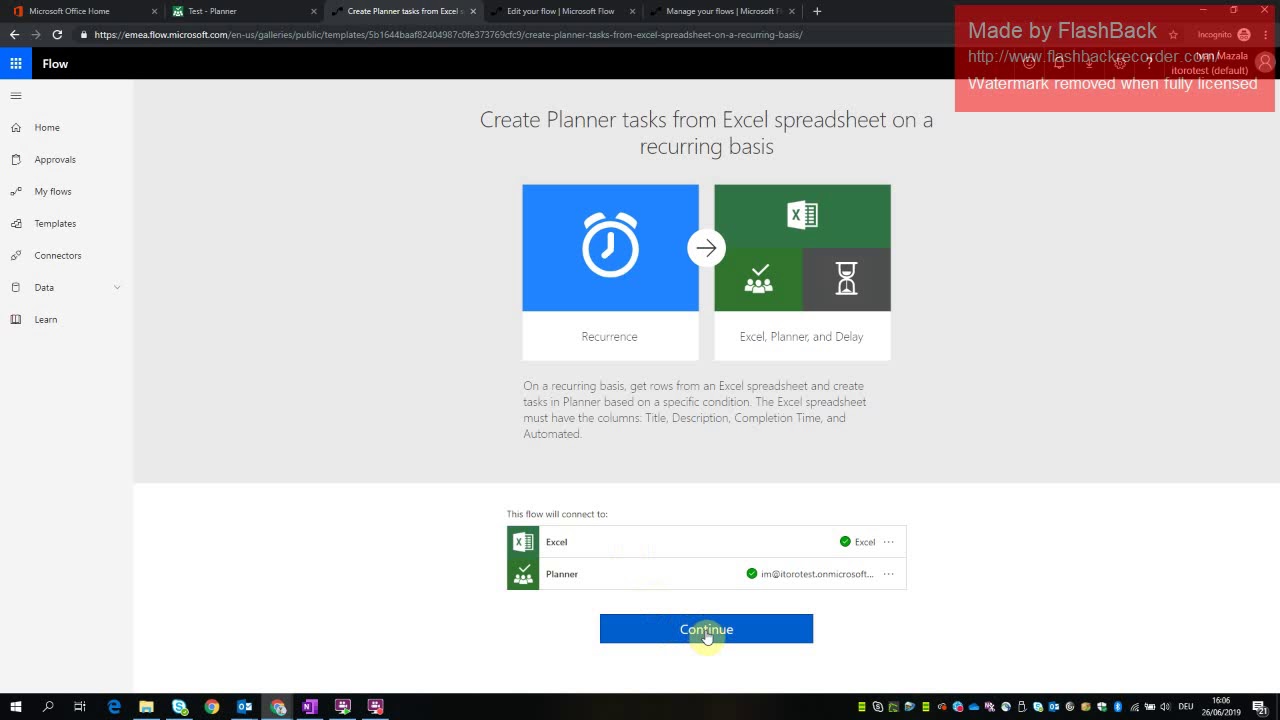Open the Action Center notifications icon

(x=1260, y=707)
